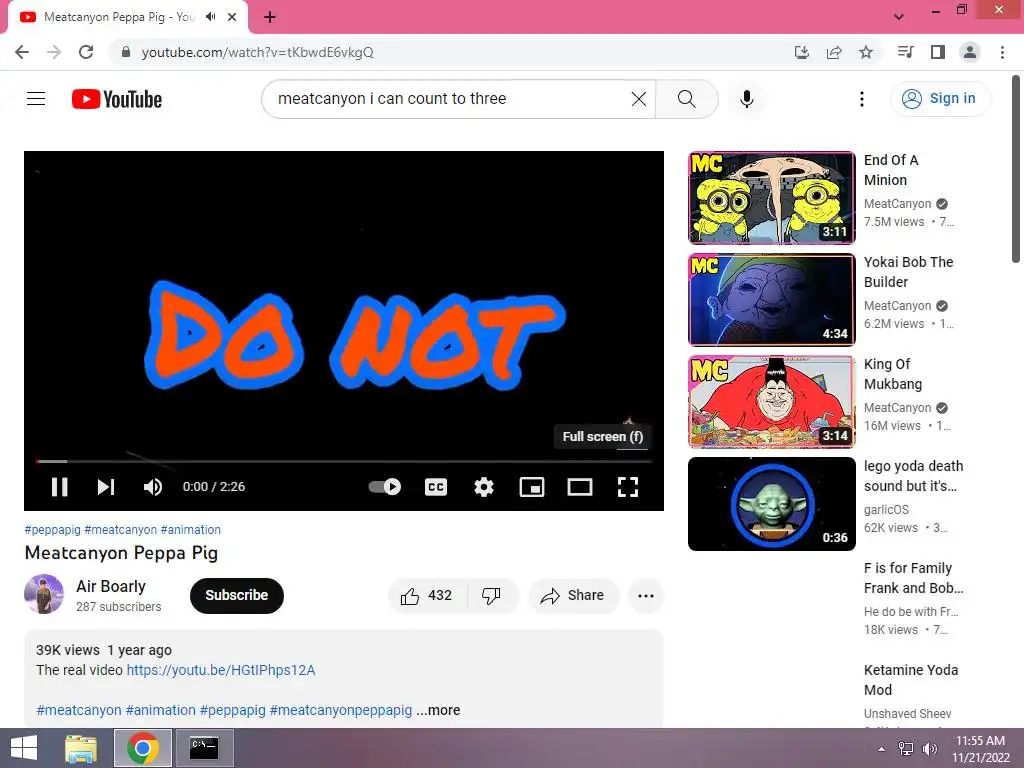Screen dimensions: 1024x768
Task: Skip to the next video
Action: click(106, 487)
